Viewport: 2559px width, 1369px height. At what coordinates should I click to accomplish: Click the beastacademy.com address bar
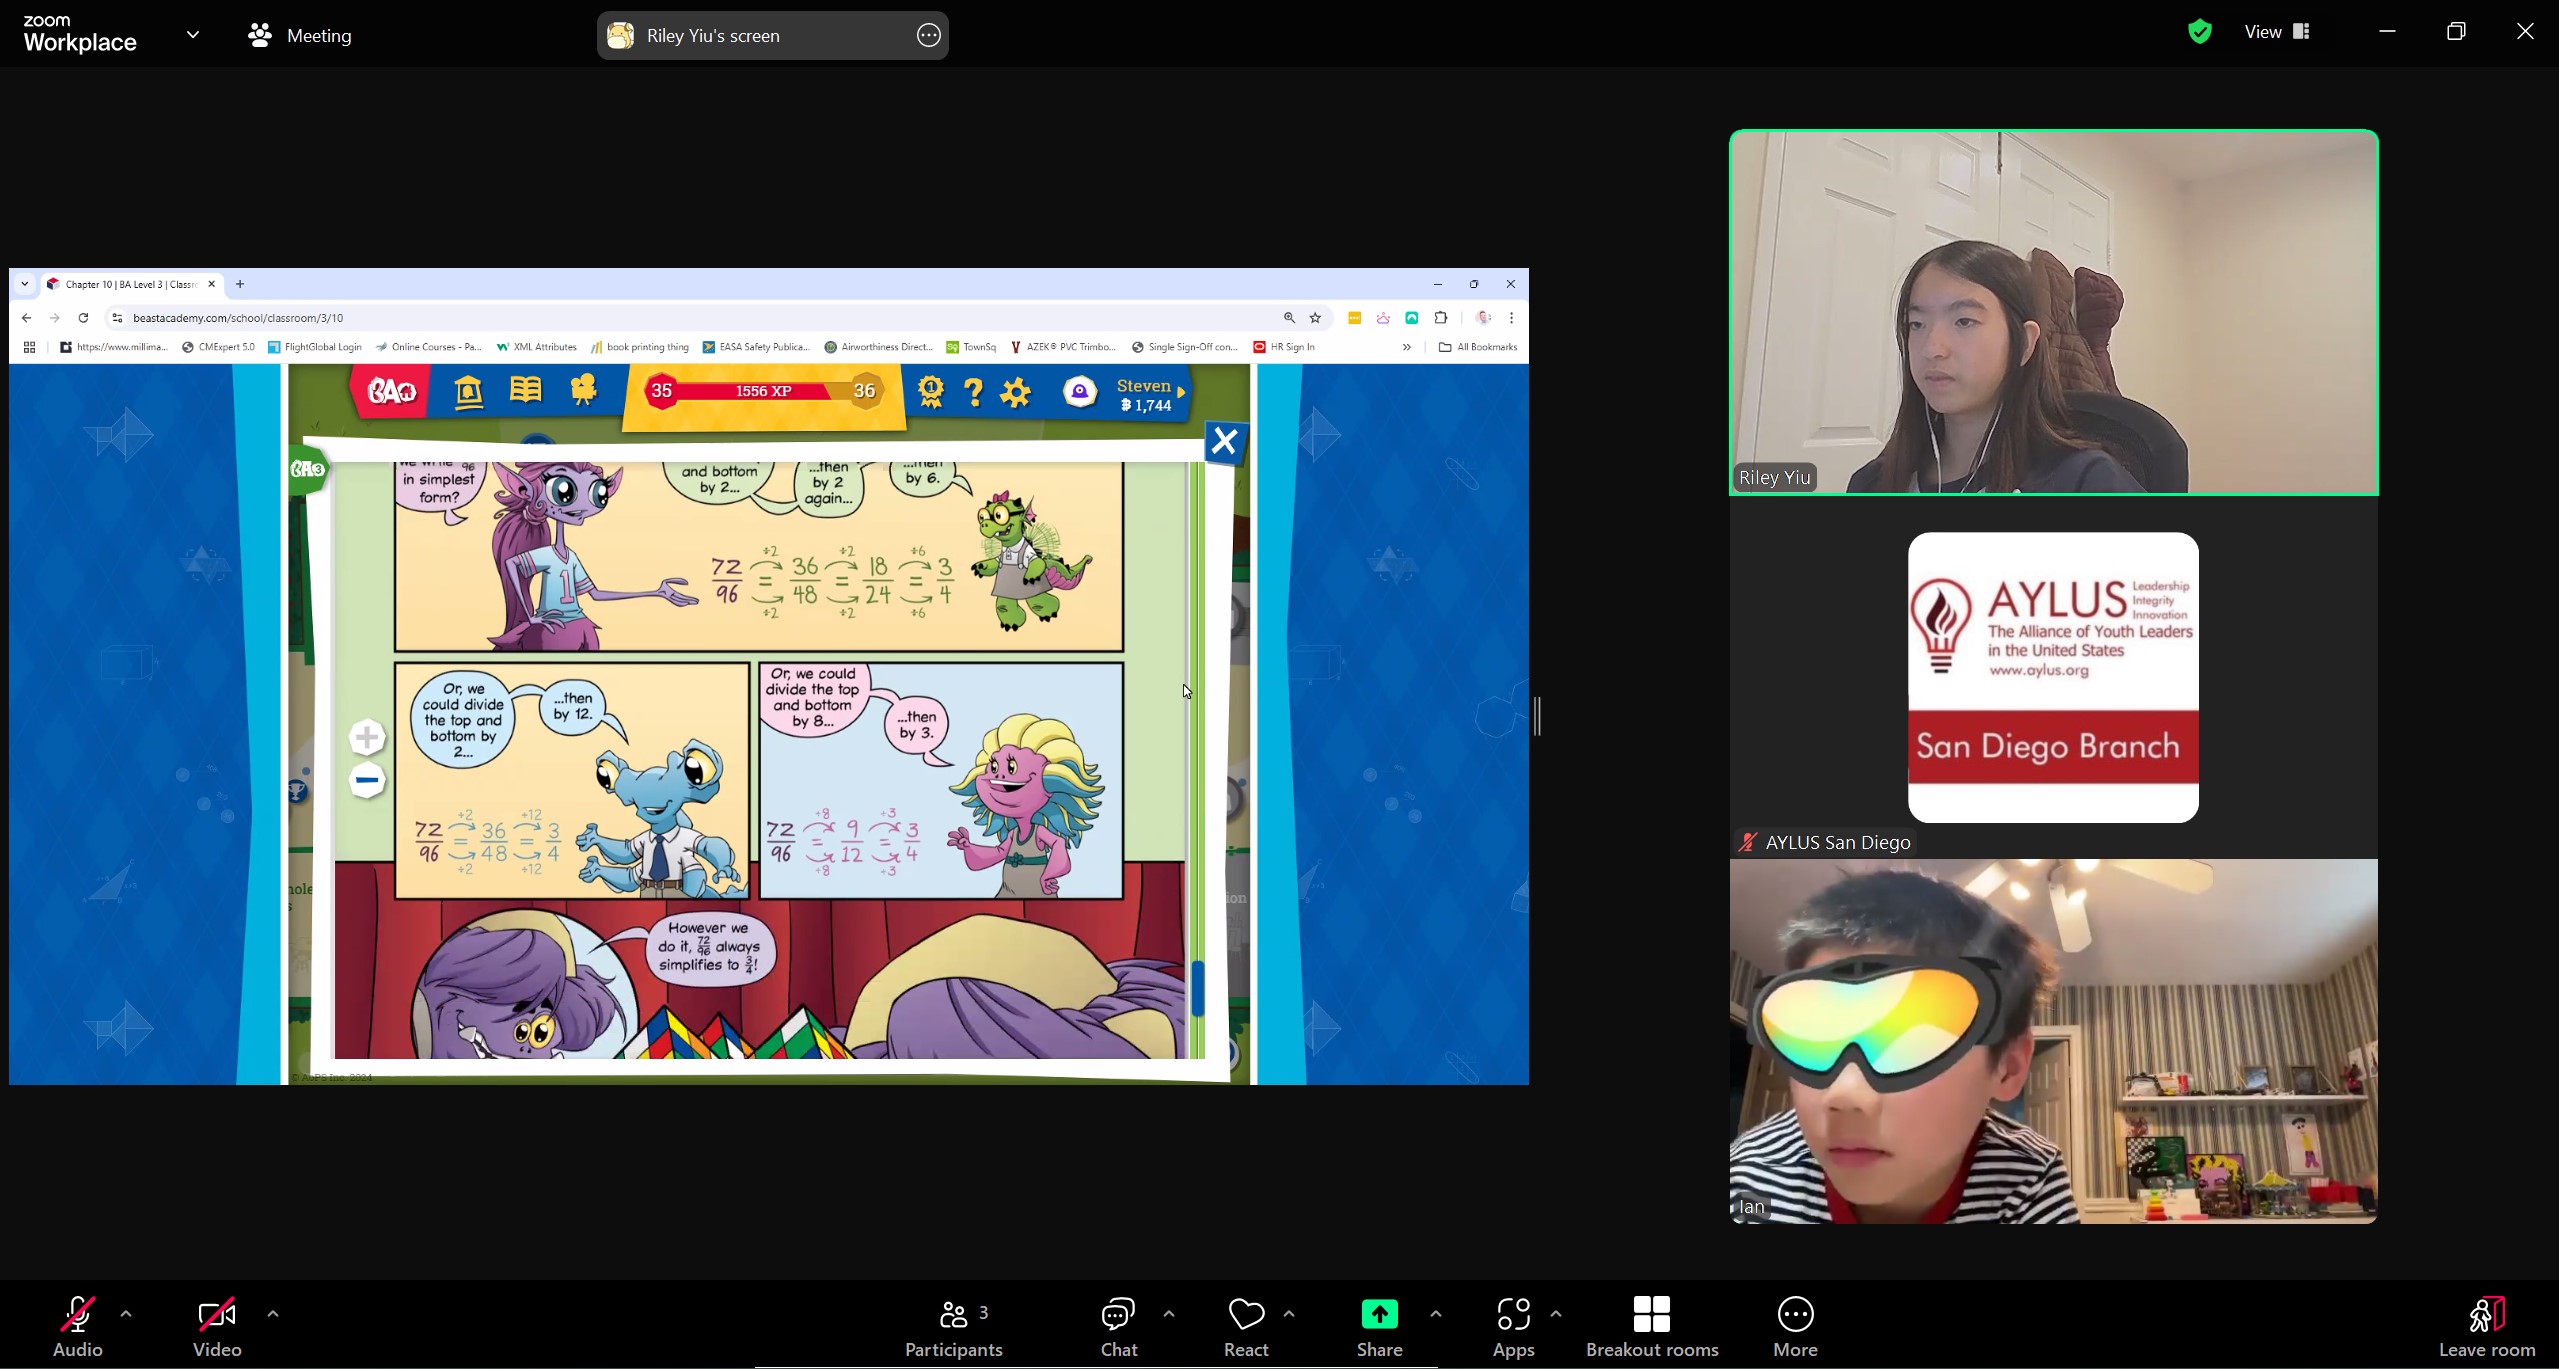click(x=700, y=318)
